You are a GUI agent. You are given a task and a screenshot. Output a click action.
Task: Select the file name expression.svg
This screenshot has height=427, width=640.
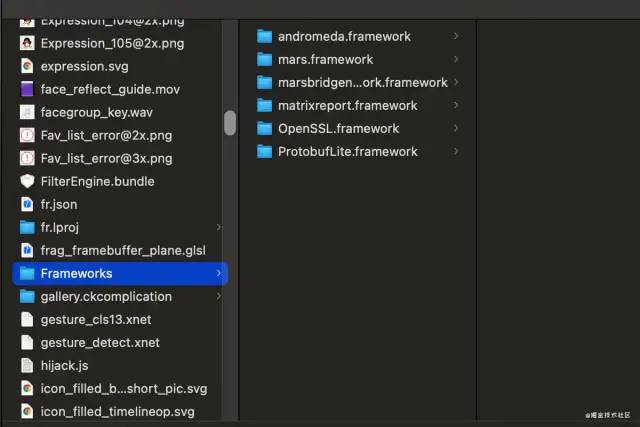tap(84, 66)
